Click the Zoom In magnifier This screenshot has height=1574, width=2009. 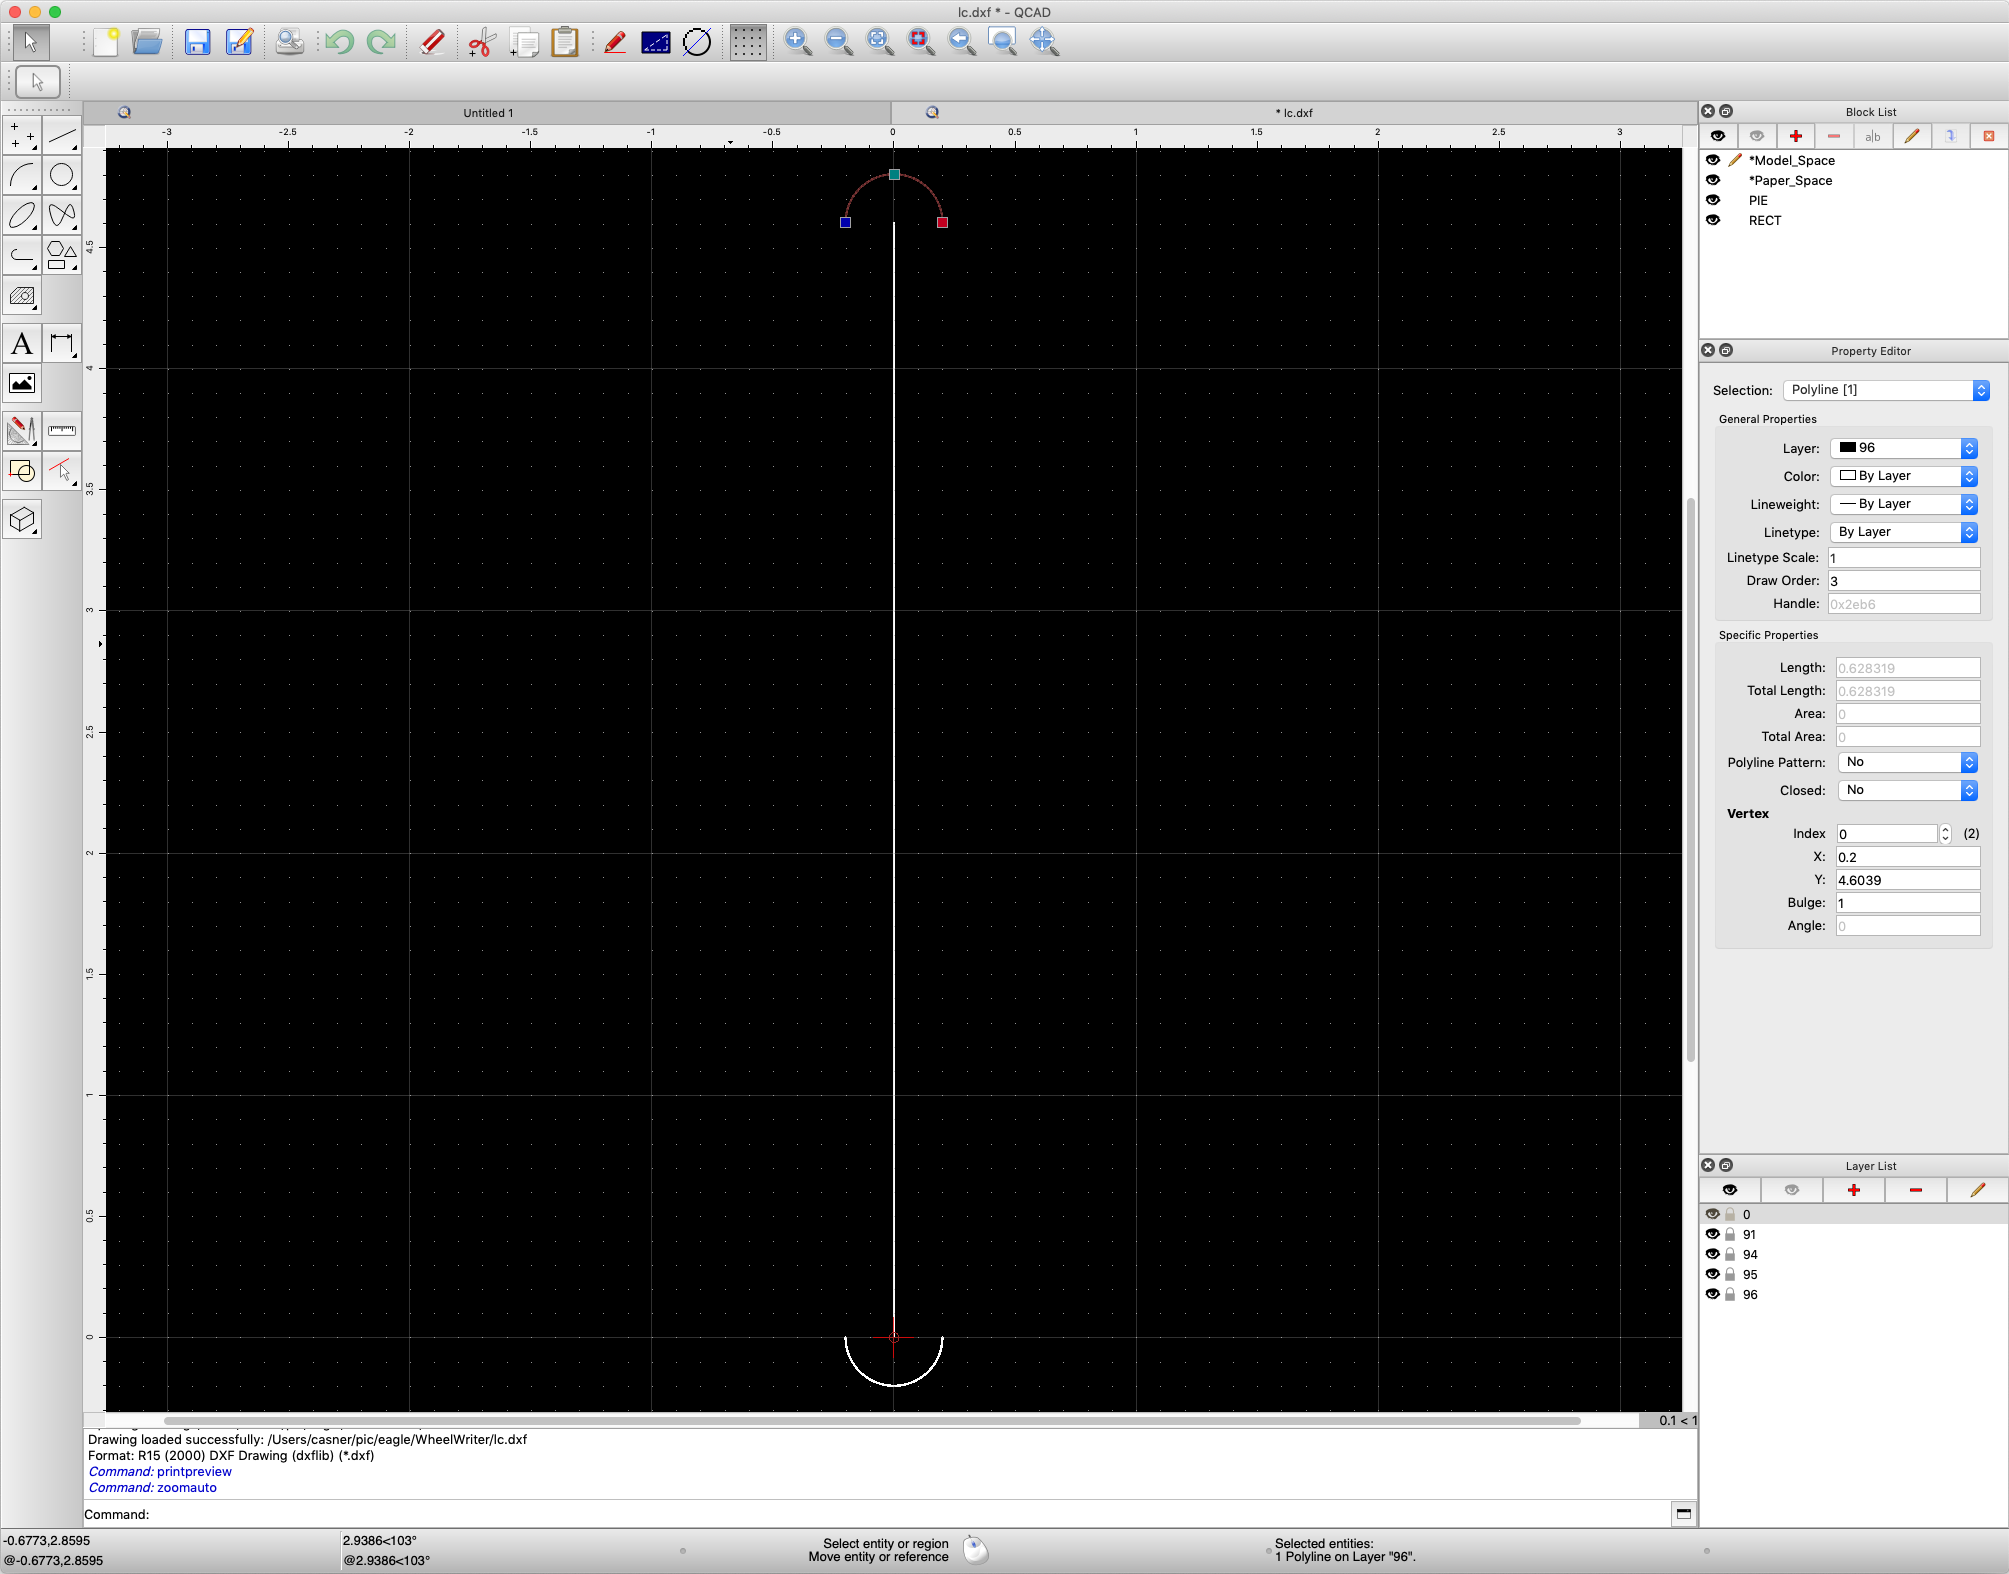(x=798, y=42)
